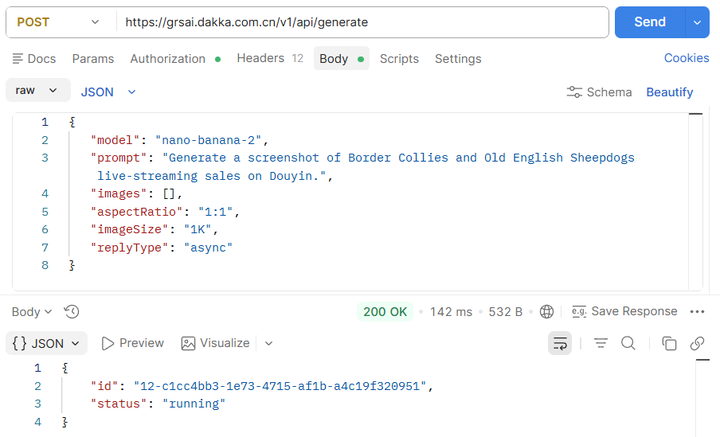Click the Cookies link
The width and height of the screenshot is (720, 437).
click(686, 58)
